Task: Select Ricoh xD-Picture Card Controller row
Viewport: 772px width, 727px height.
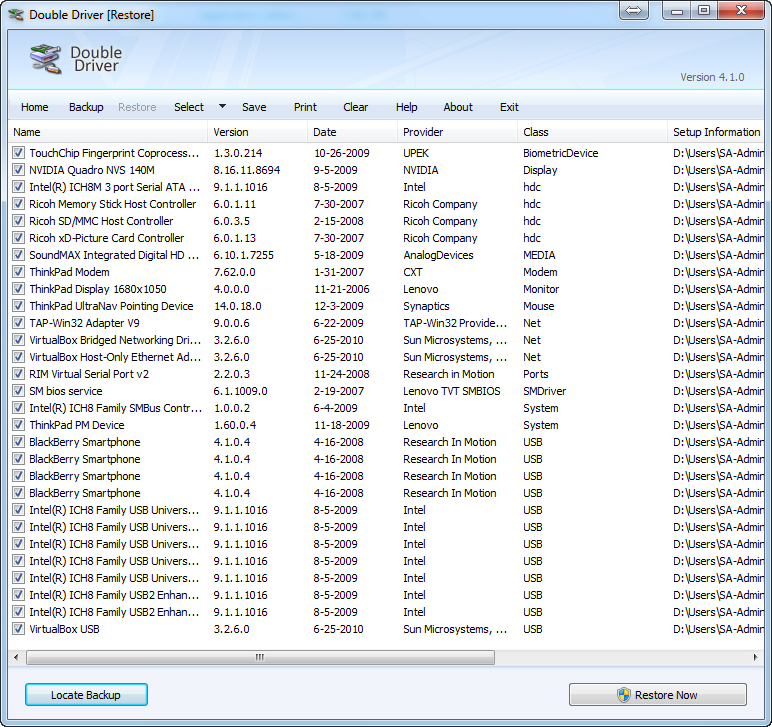Action: point(386,238)
